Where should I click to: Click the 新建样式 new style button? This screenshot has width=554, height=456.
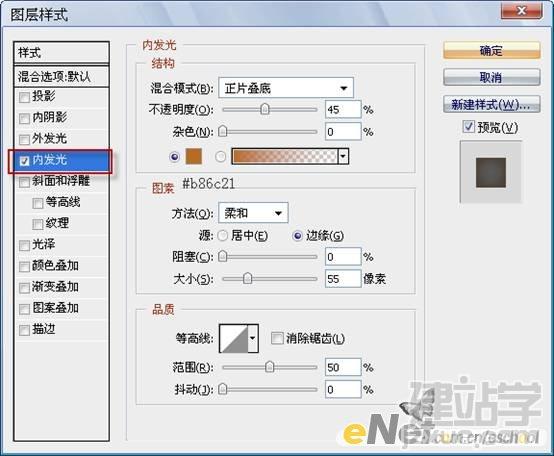click(x=491, y=105)
